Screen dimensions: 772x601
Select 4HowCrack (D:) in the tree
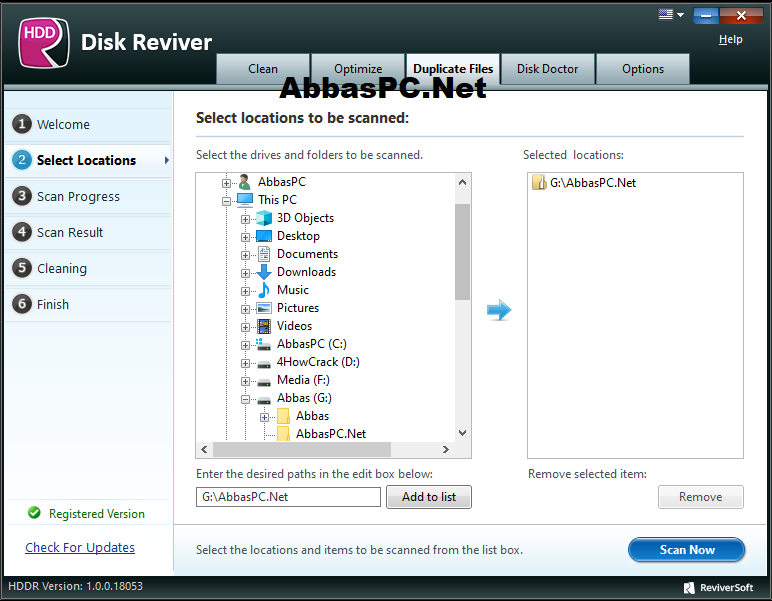pyautogui.click(x=318, y=362)
